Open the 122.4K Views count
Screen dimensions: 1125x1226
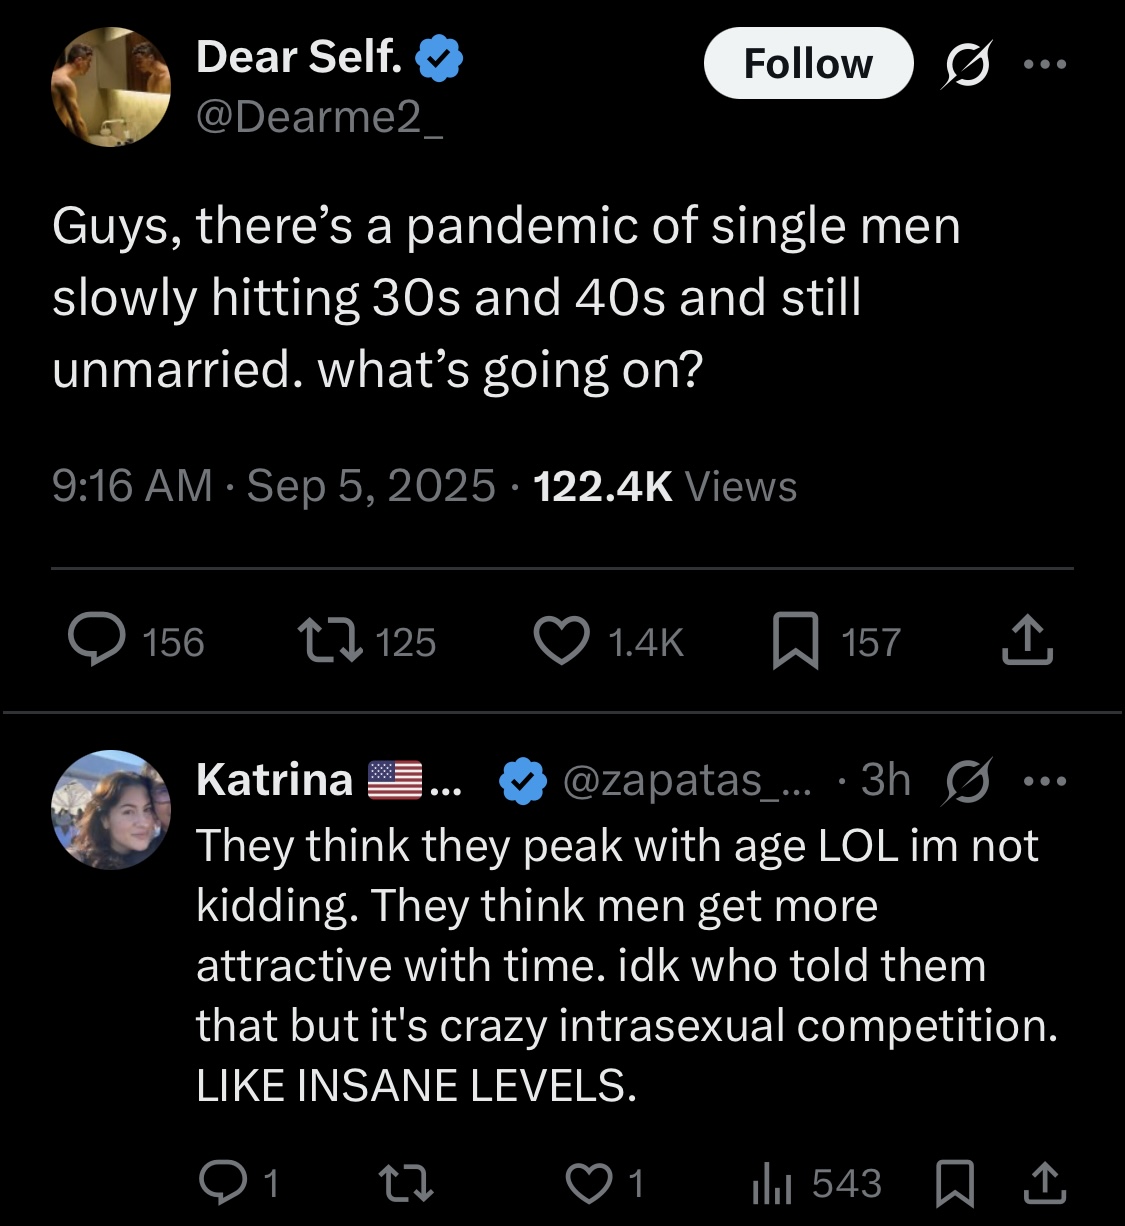[665, 486]
